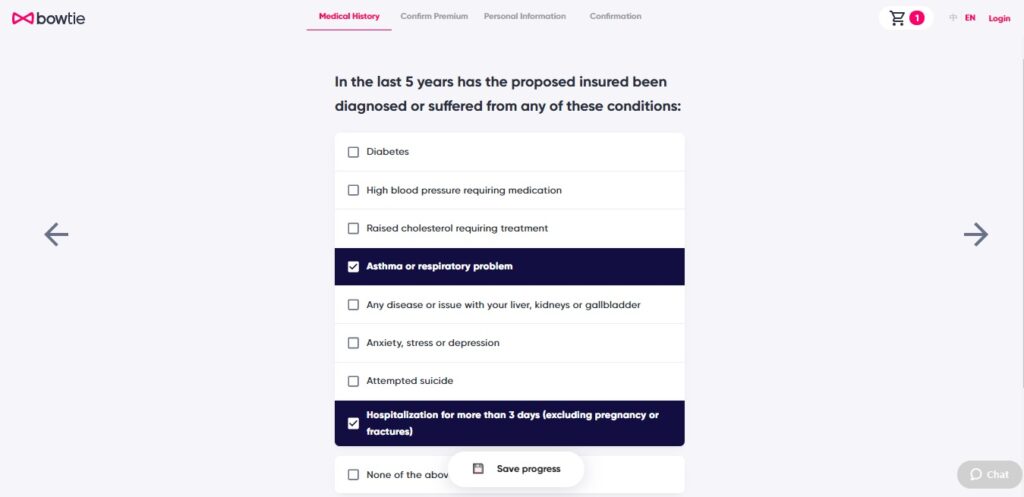Go back with the left arrow
Viewport: 1024px width, 497px height.
click(56, 234)
